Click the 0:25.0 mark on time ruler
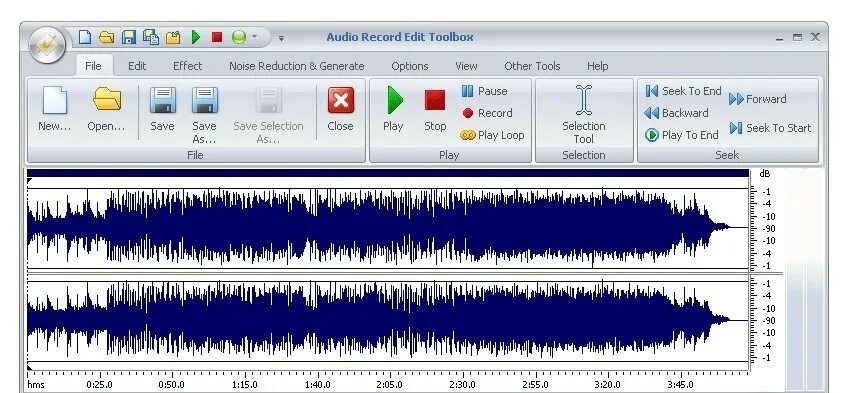The height and width of the screenshot is (393, 844). pos(100,385)
